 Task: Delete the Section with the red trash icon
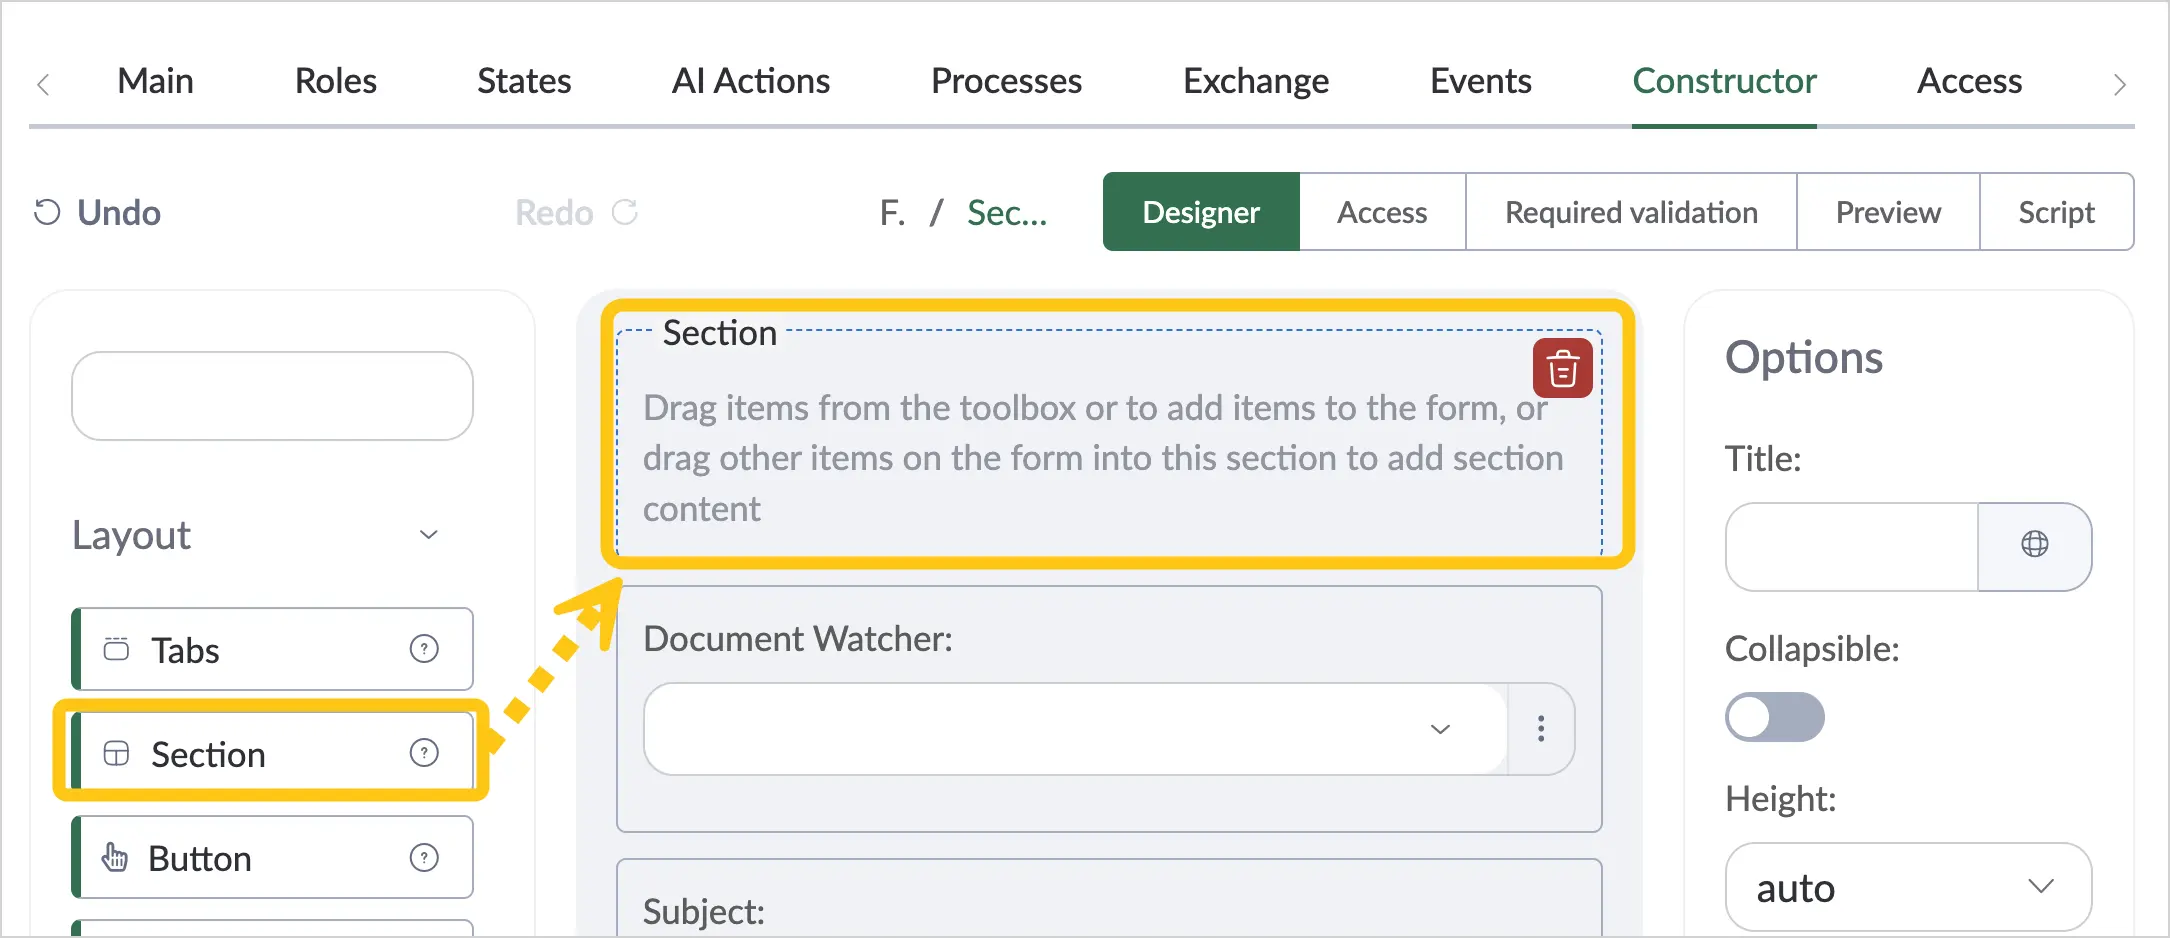tap(1562, 369)
